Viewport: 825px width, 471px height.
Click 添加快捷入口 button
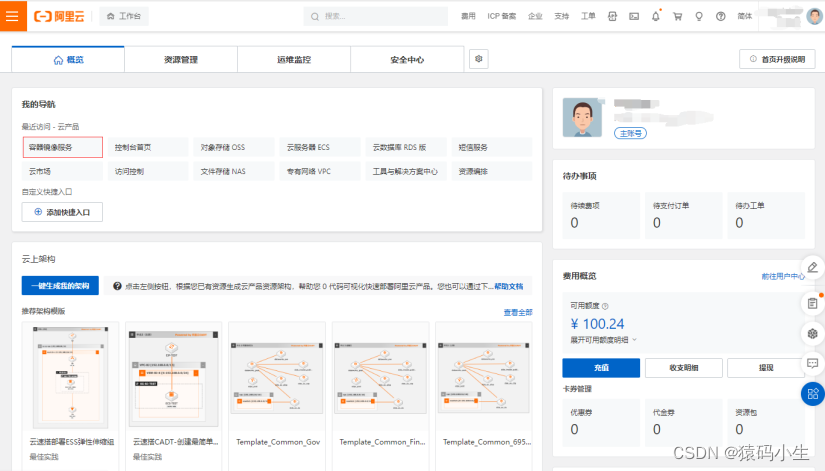[x=62, y=212]
